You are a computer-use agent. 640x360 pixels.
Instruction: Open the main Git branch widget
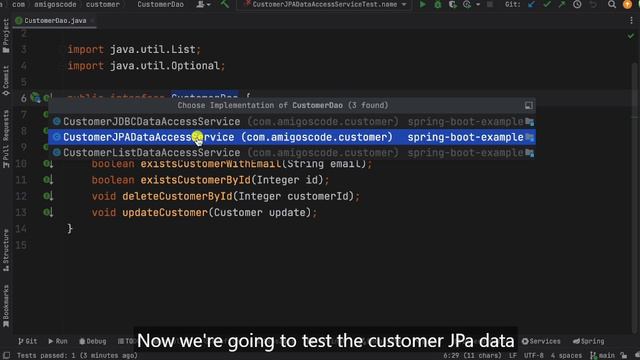(602, 356)
